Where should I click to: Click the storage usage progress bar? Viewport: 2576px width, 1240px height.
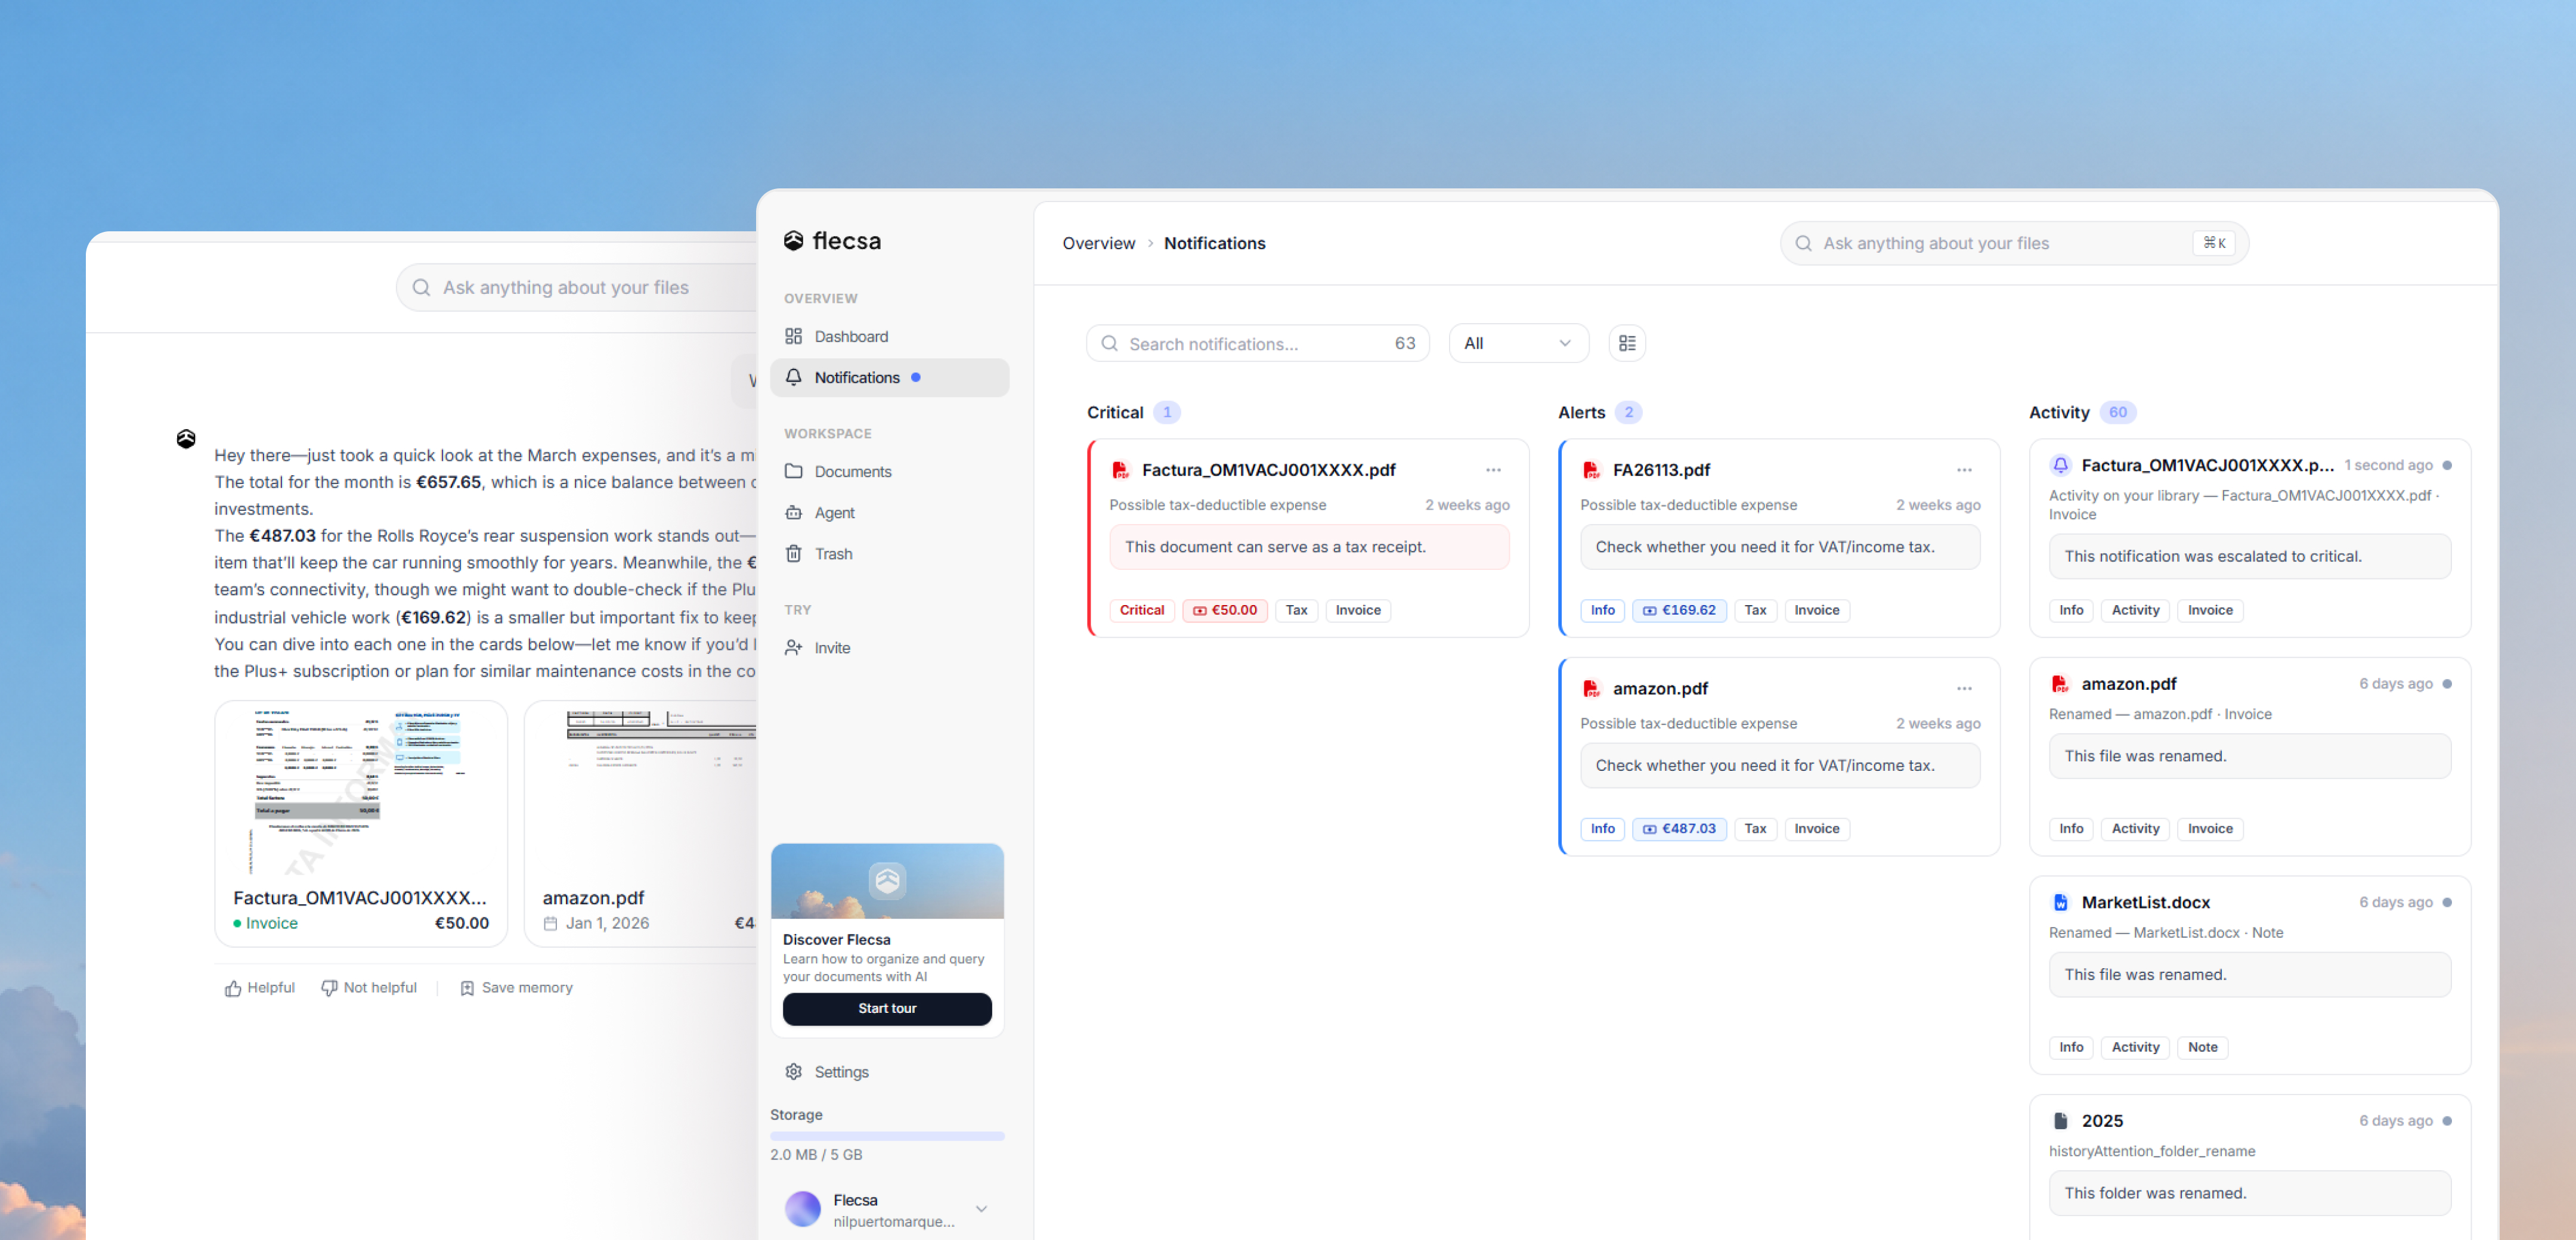887,1135
